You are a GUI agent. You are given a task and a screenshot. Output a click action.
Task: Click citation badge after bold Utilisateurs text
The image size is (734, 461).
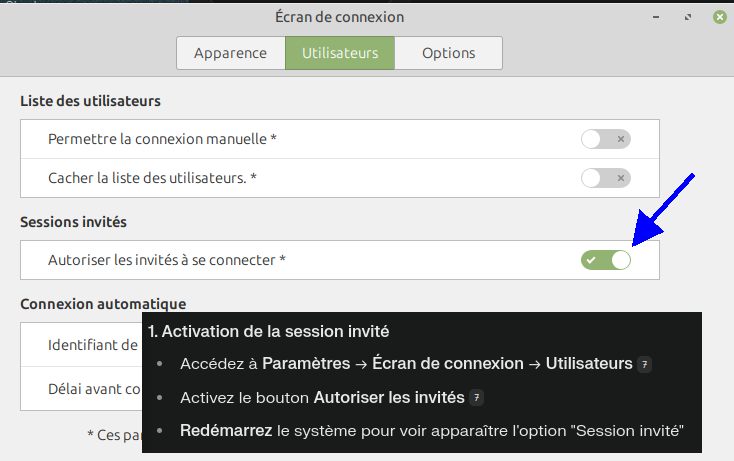pos(645,364)
